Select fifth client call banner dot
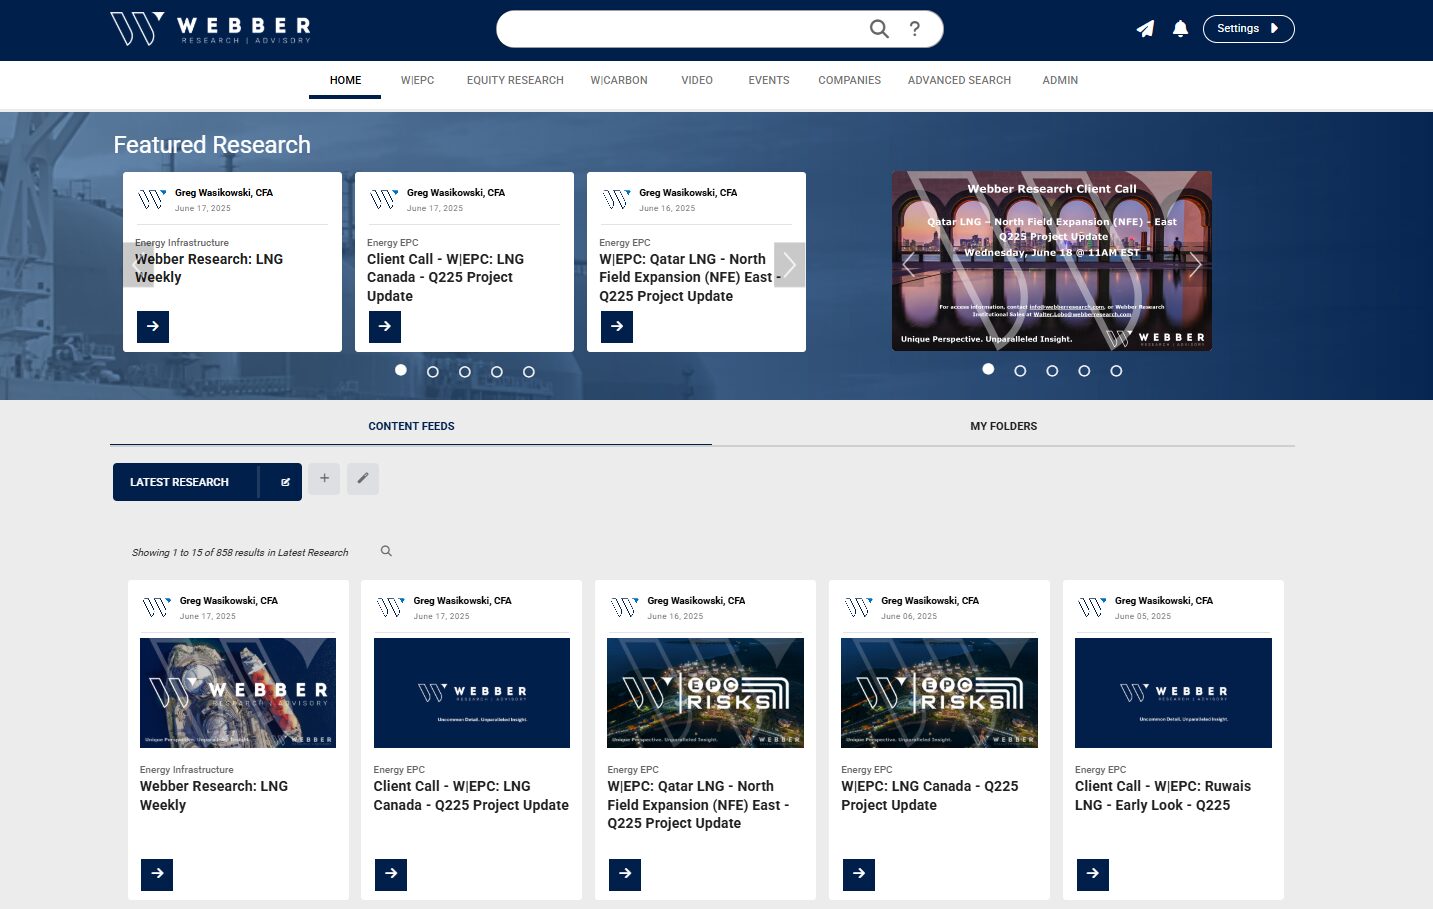Viewport: 1433px width, 909px height. click(x=1116, y=370)
